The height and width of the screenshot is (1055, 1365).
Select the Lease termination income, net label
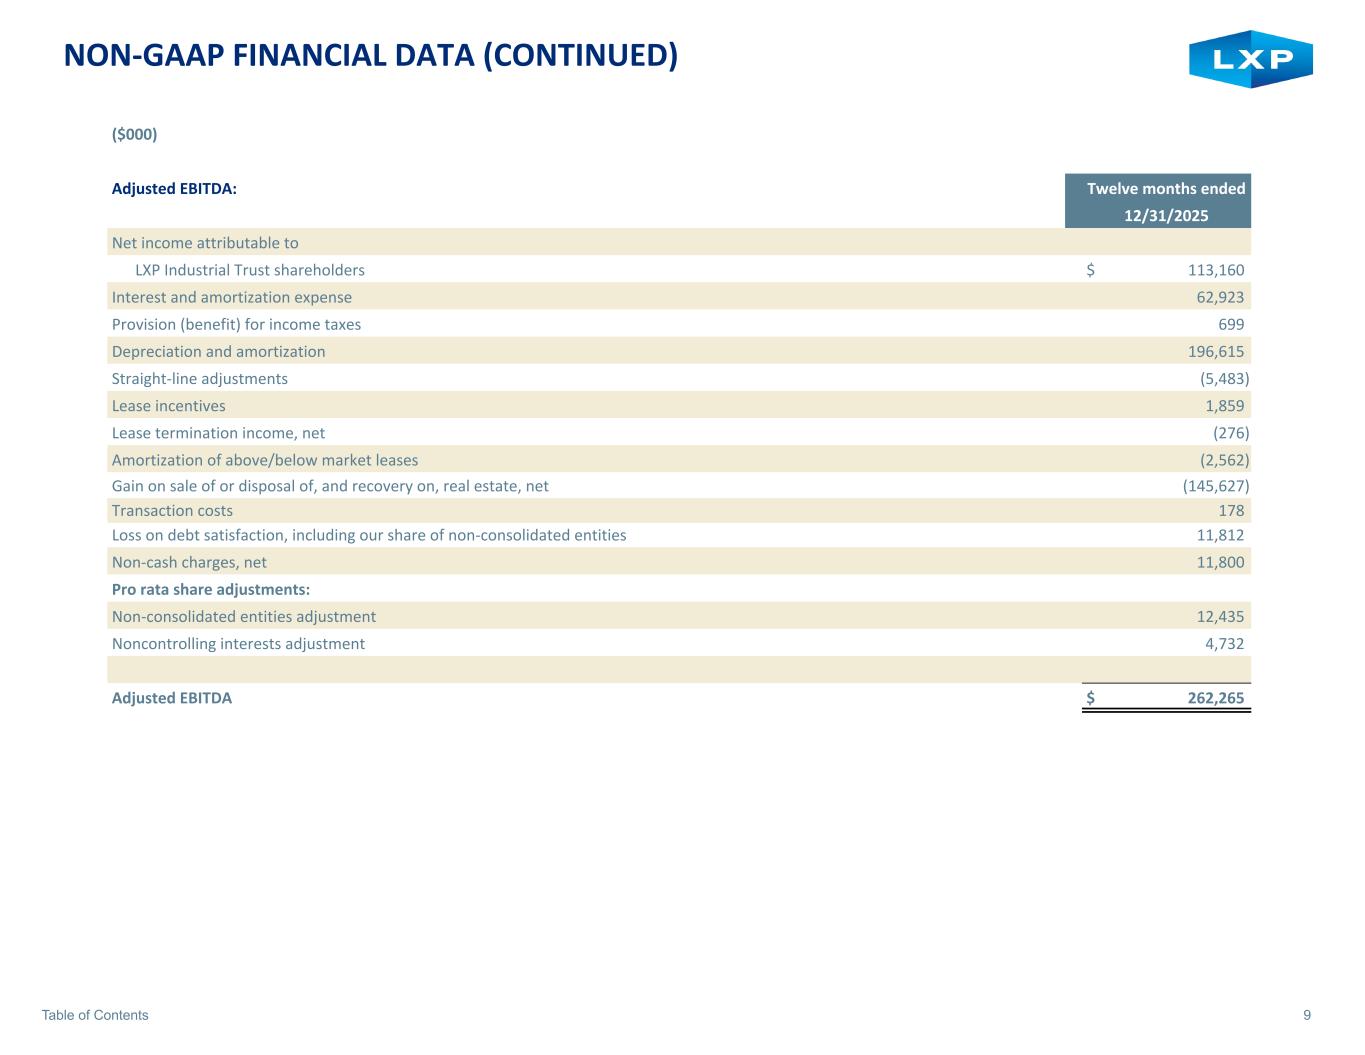[218, 433]
